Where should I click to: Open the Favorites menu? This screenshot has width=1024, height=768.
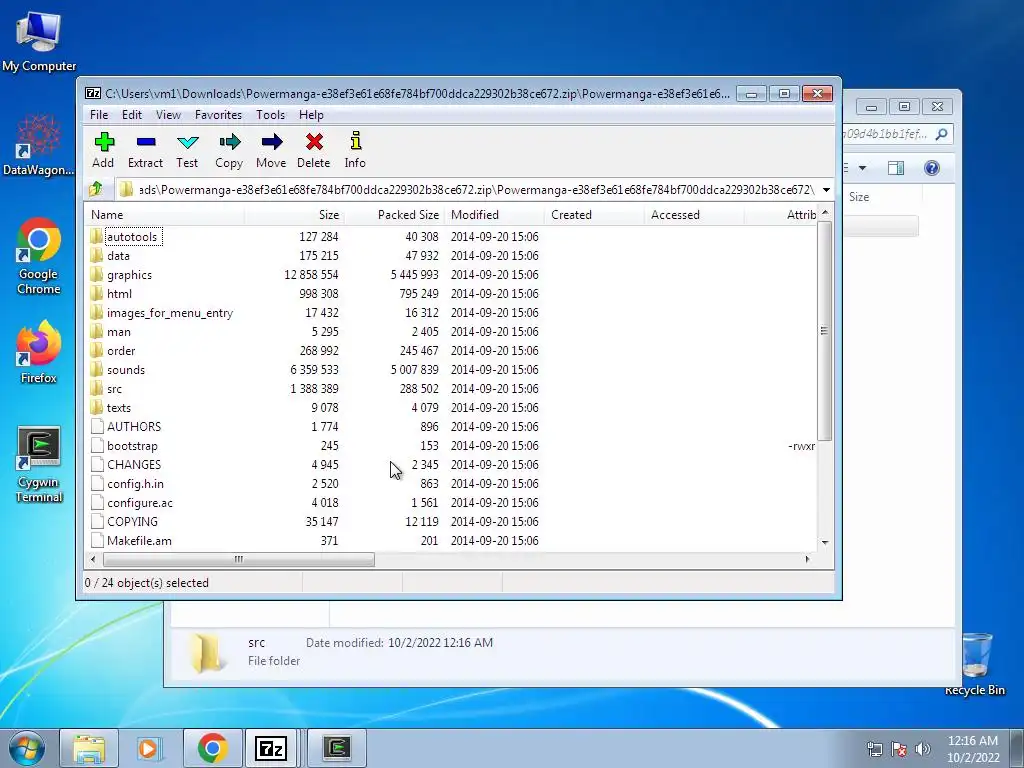pos(218,114)
